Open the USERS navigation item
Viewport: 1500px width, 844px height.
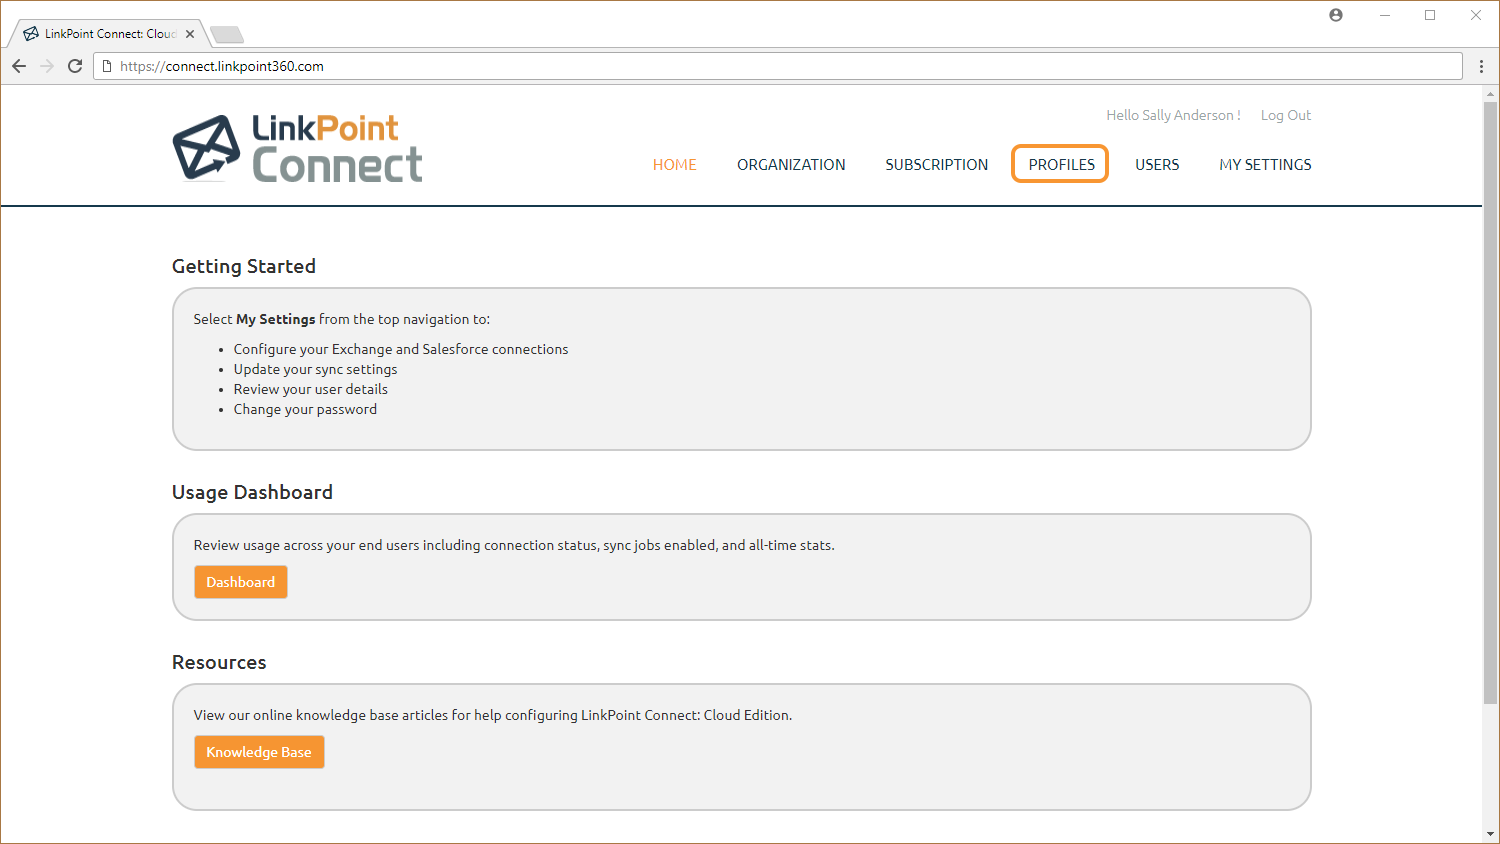(1157, 165)
